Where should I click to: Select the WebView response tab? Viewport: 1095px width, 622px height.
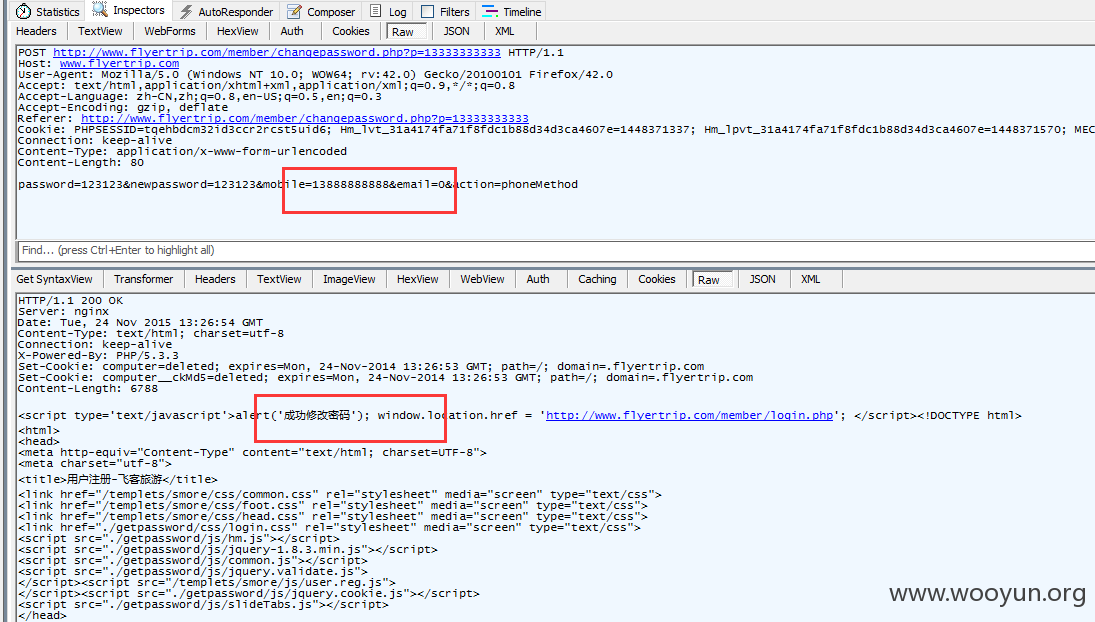click(482, 279)
